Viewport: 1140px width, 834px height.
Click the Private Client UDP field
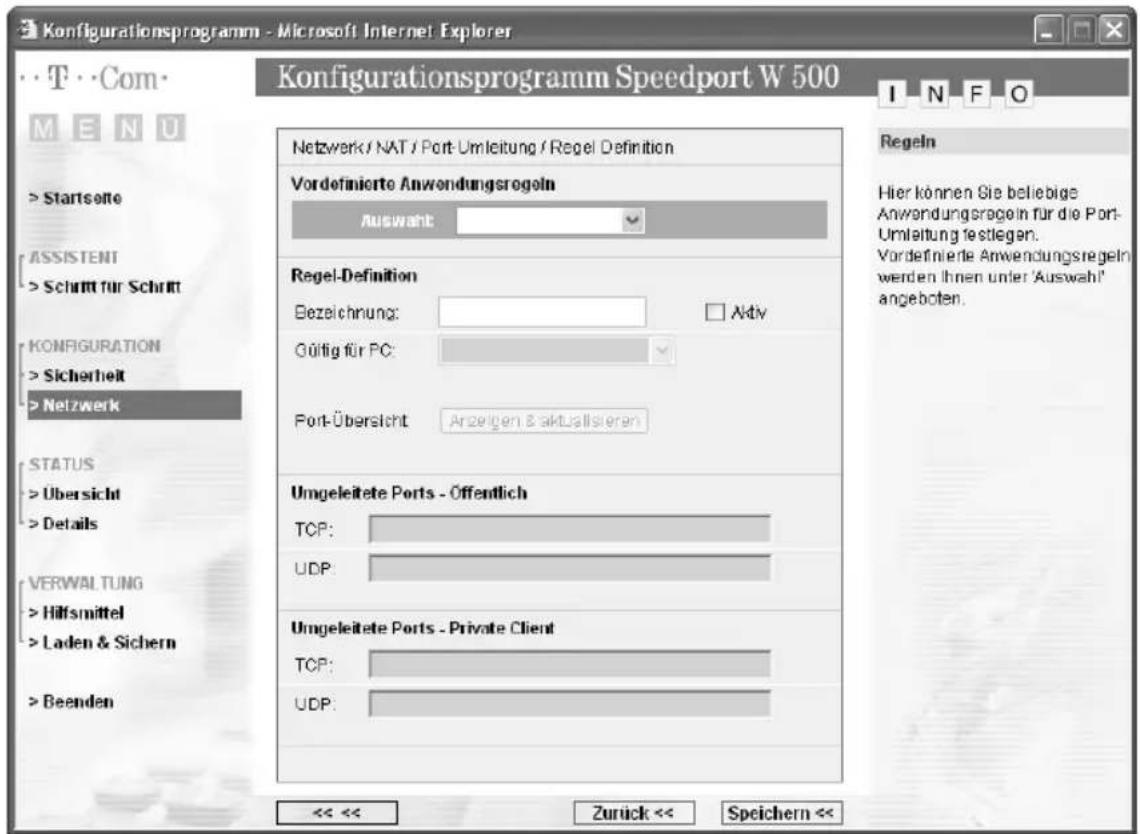[x=569, y=703]
